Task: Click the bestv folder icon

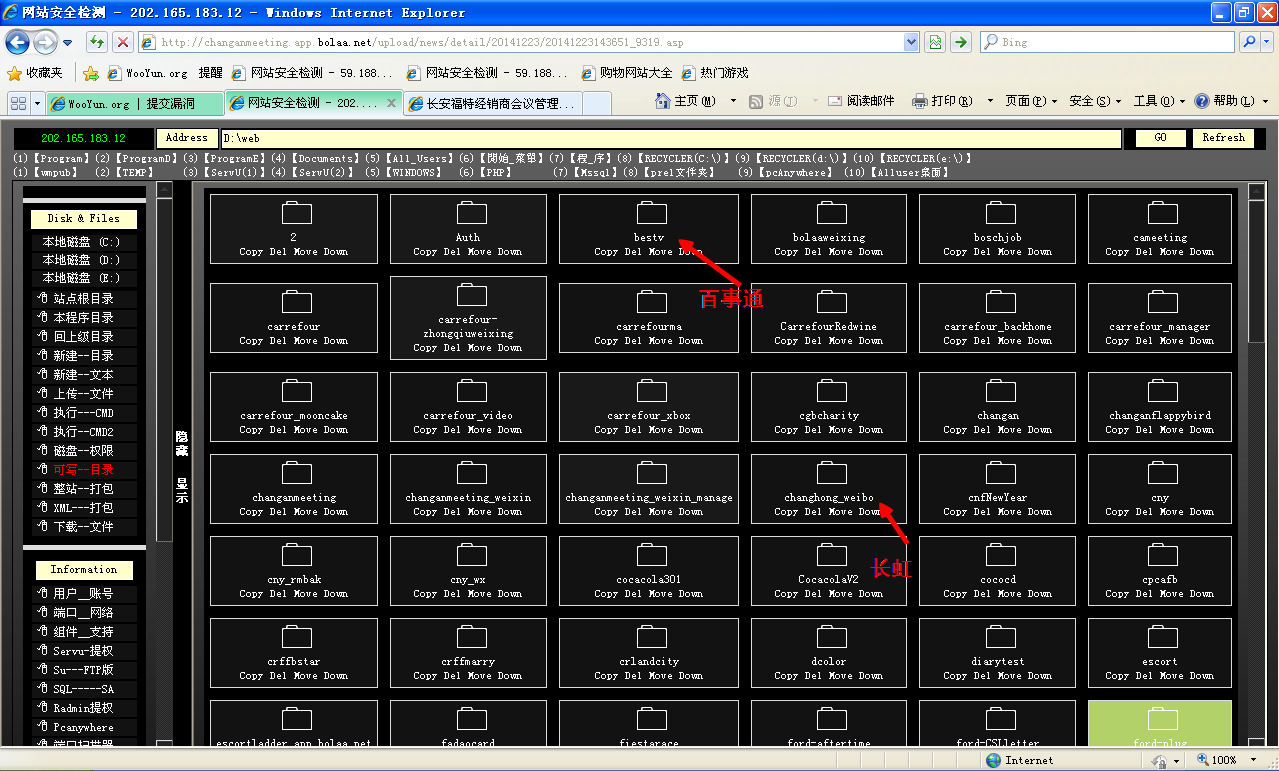Action: (652, 212)
